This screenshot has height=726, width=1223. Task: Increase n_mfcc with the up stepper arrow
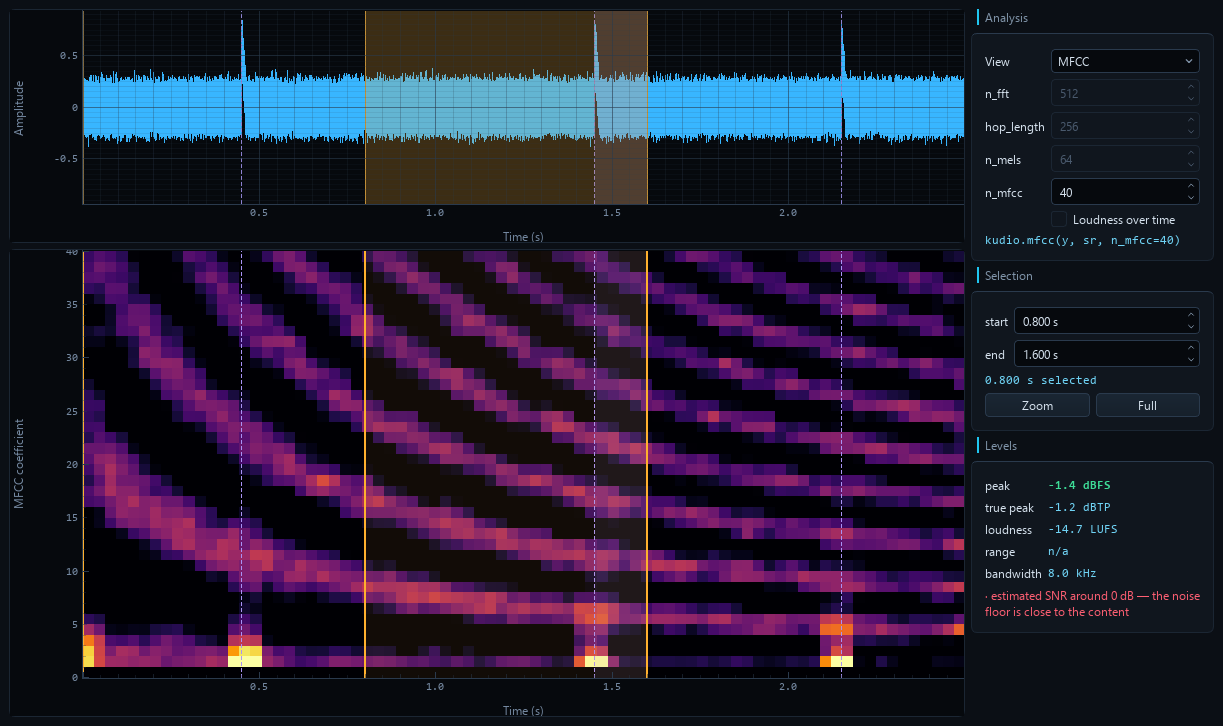tap(1190, 185)
